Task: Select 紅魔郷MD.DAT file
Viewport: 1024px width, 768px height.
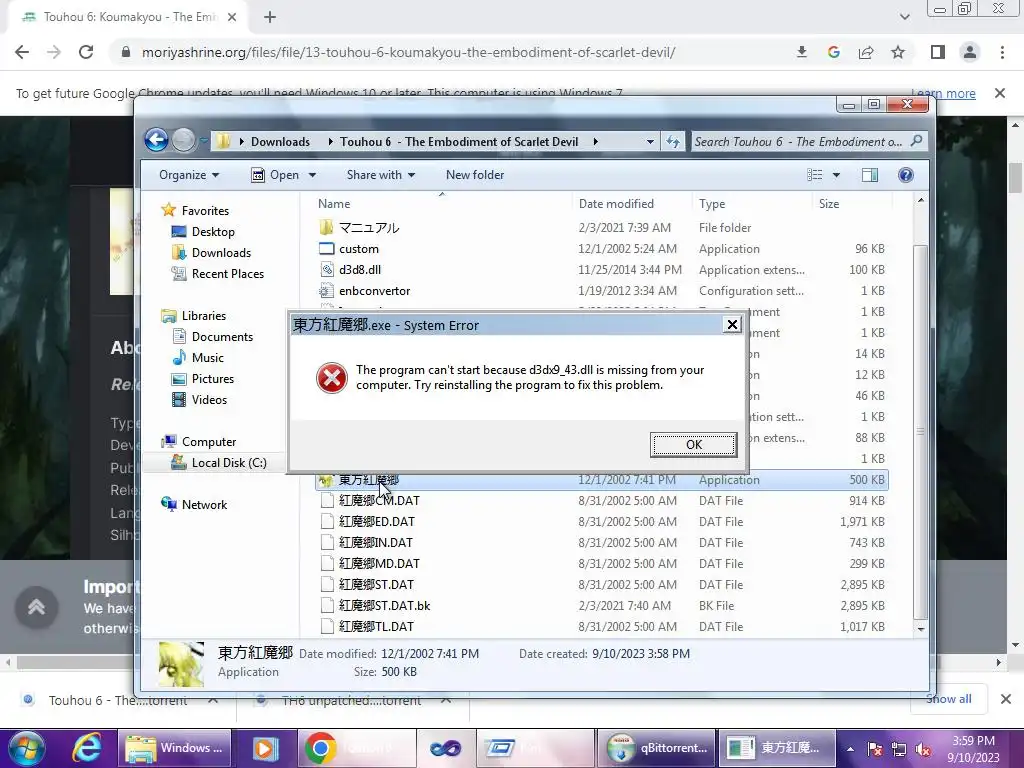Action: coord(379,564)
